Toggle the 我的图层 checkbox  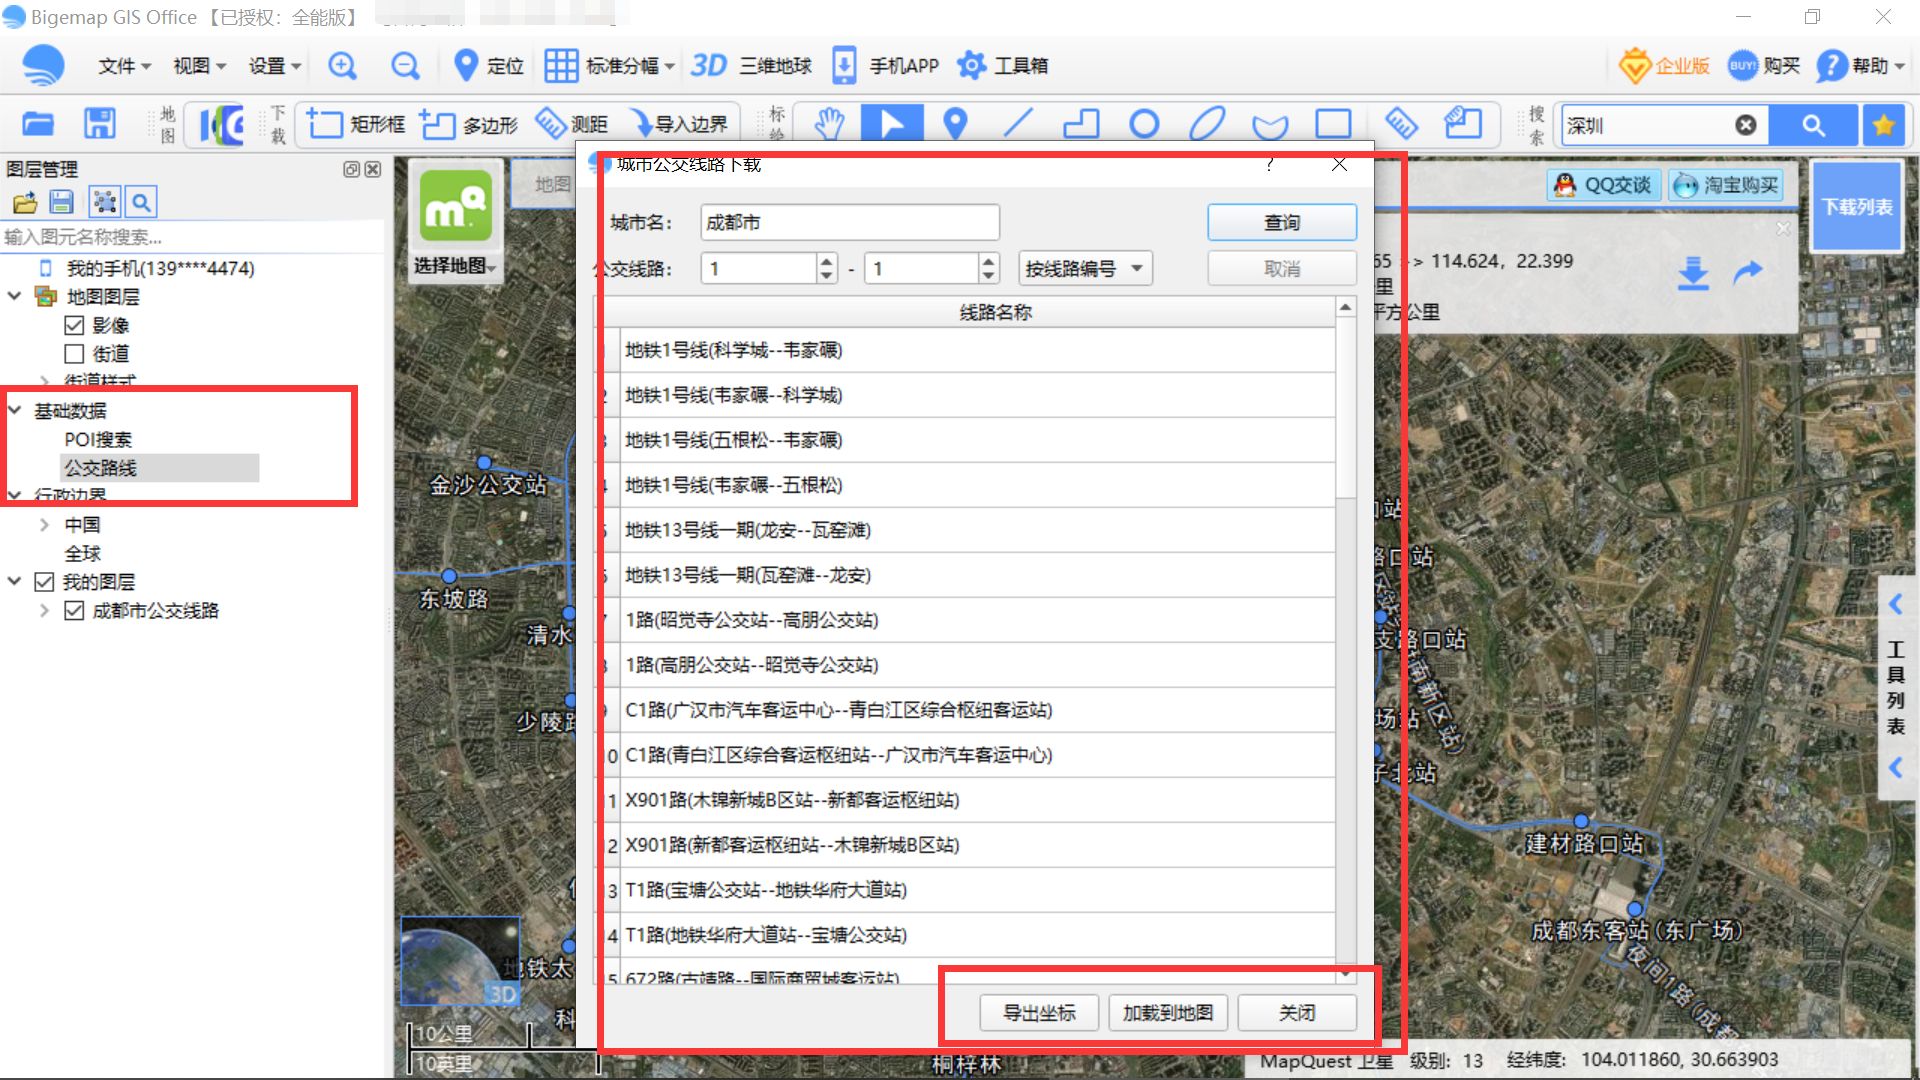(44, 582)
